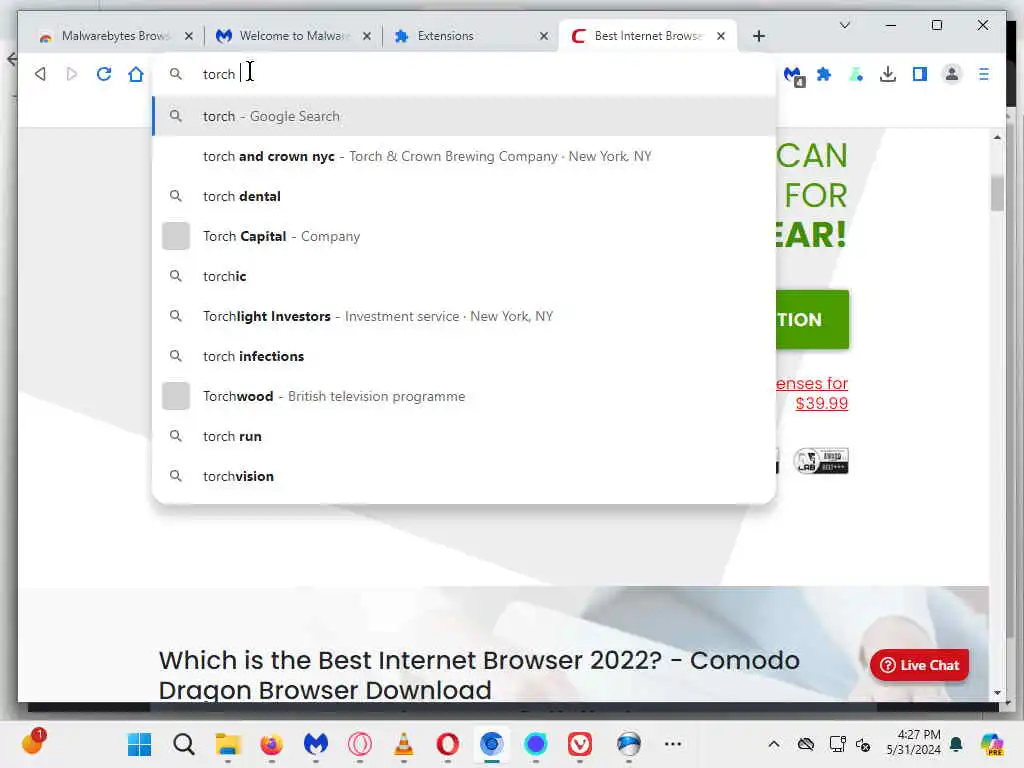Image resolution: width=1024 pixels, height=768 pixels.
Task: Select Torchlight Investors suggestion
Action: (x=464, y=316)
